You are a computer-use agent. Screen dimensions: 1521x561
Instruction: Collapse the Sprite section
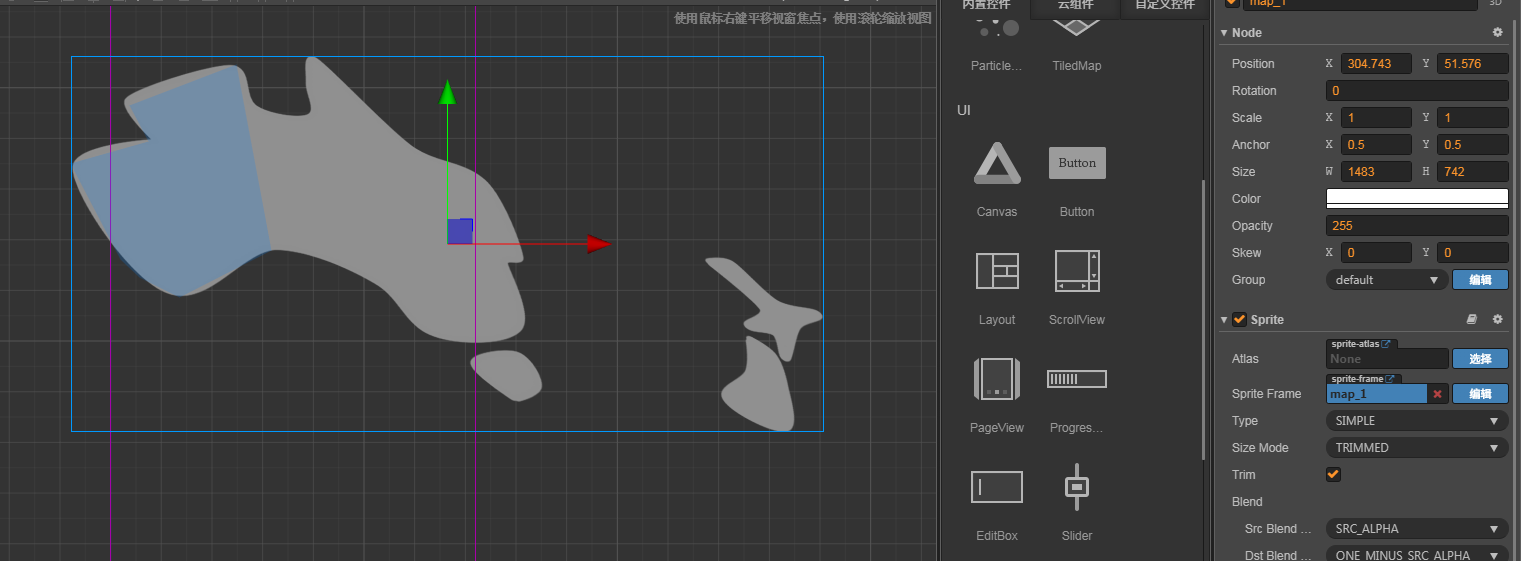click(x=1223, y=320)
